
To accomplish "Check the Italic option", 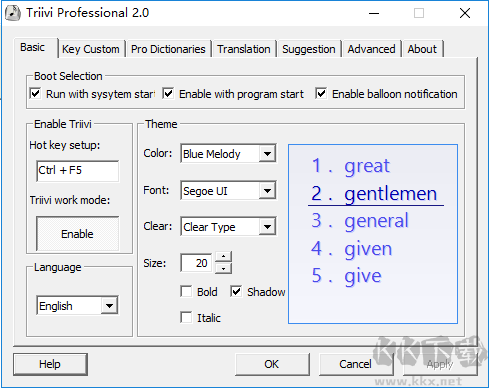I will [186, 317].
